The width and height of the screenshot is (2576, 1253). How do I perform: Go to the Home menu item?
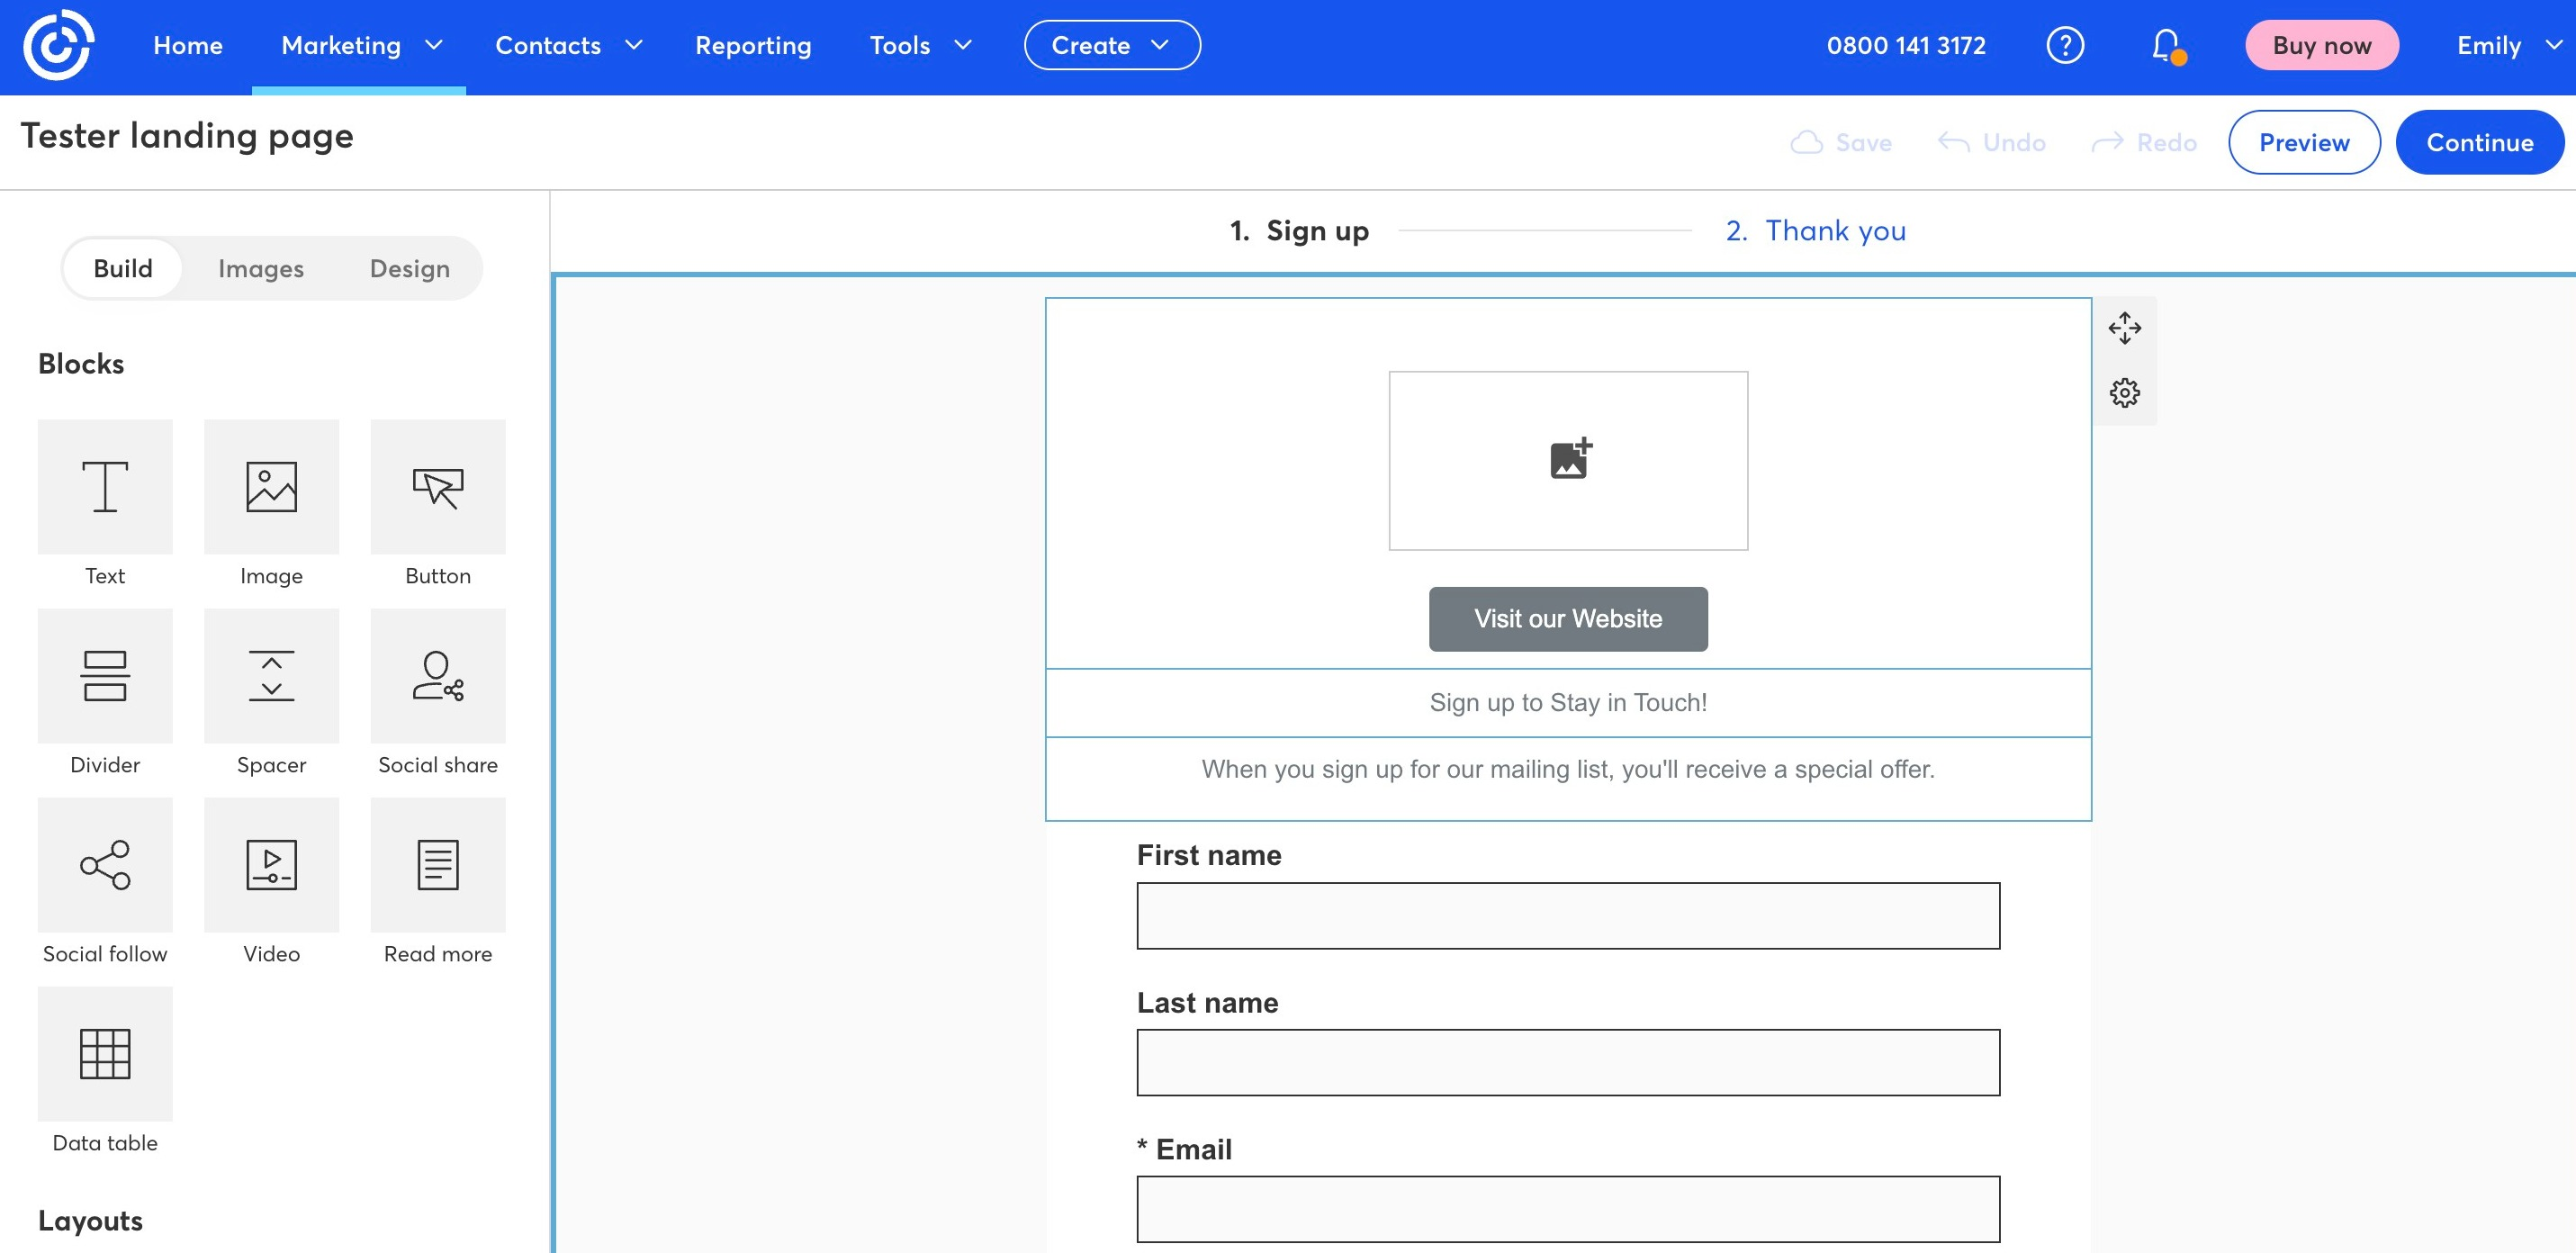187,45
